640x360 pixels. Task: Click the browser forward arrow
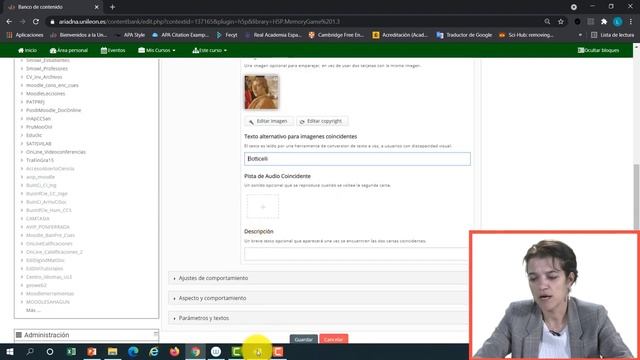pyautogui.click(x=22, y=22)
